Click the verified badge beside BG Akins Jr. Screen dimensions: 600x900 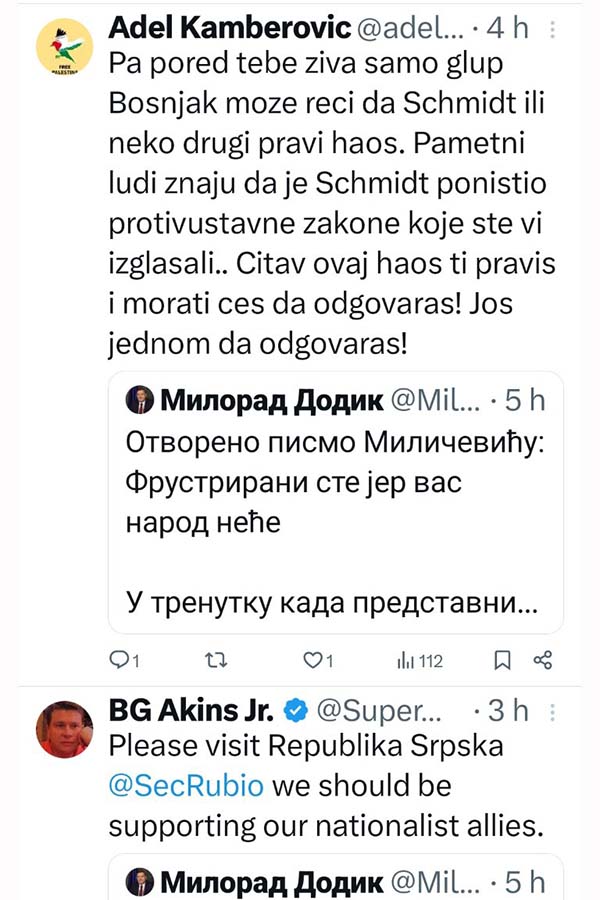[x=295, y=711]
